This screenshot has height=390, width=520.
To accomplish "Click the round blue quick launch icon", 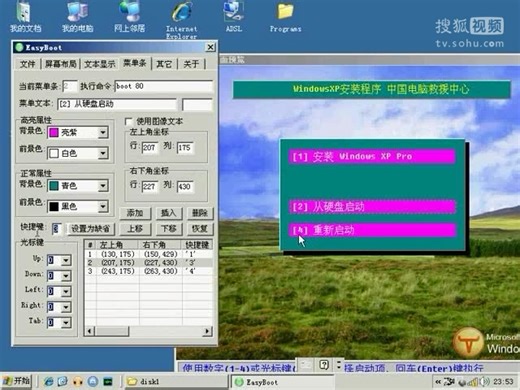I will (93, 381).
